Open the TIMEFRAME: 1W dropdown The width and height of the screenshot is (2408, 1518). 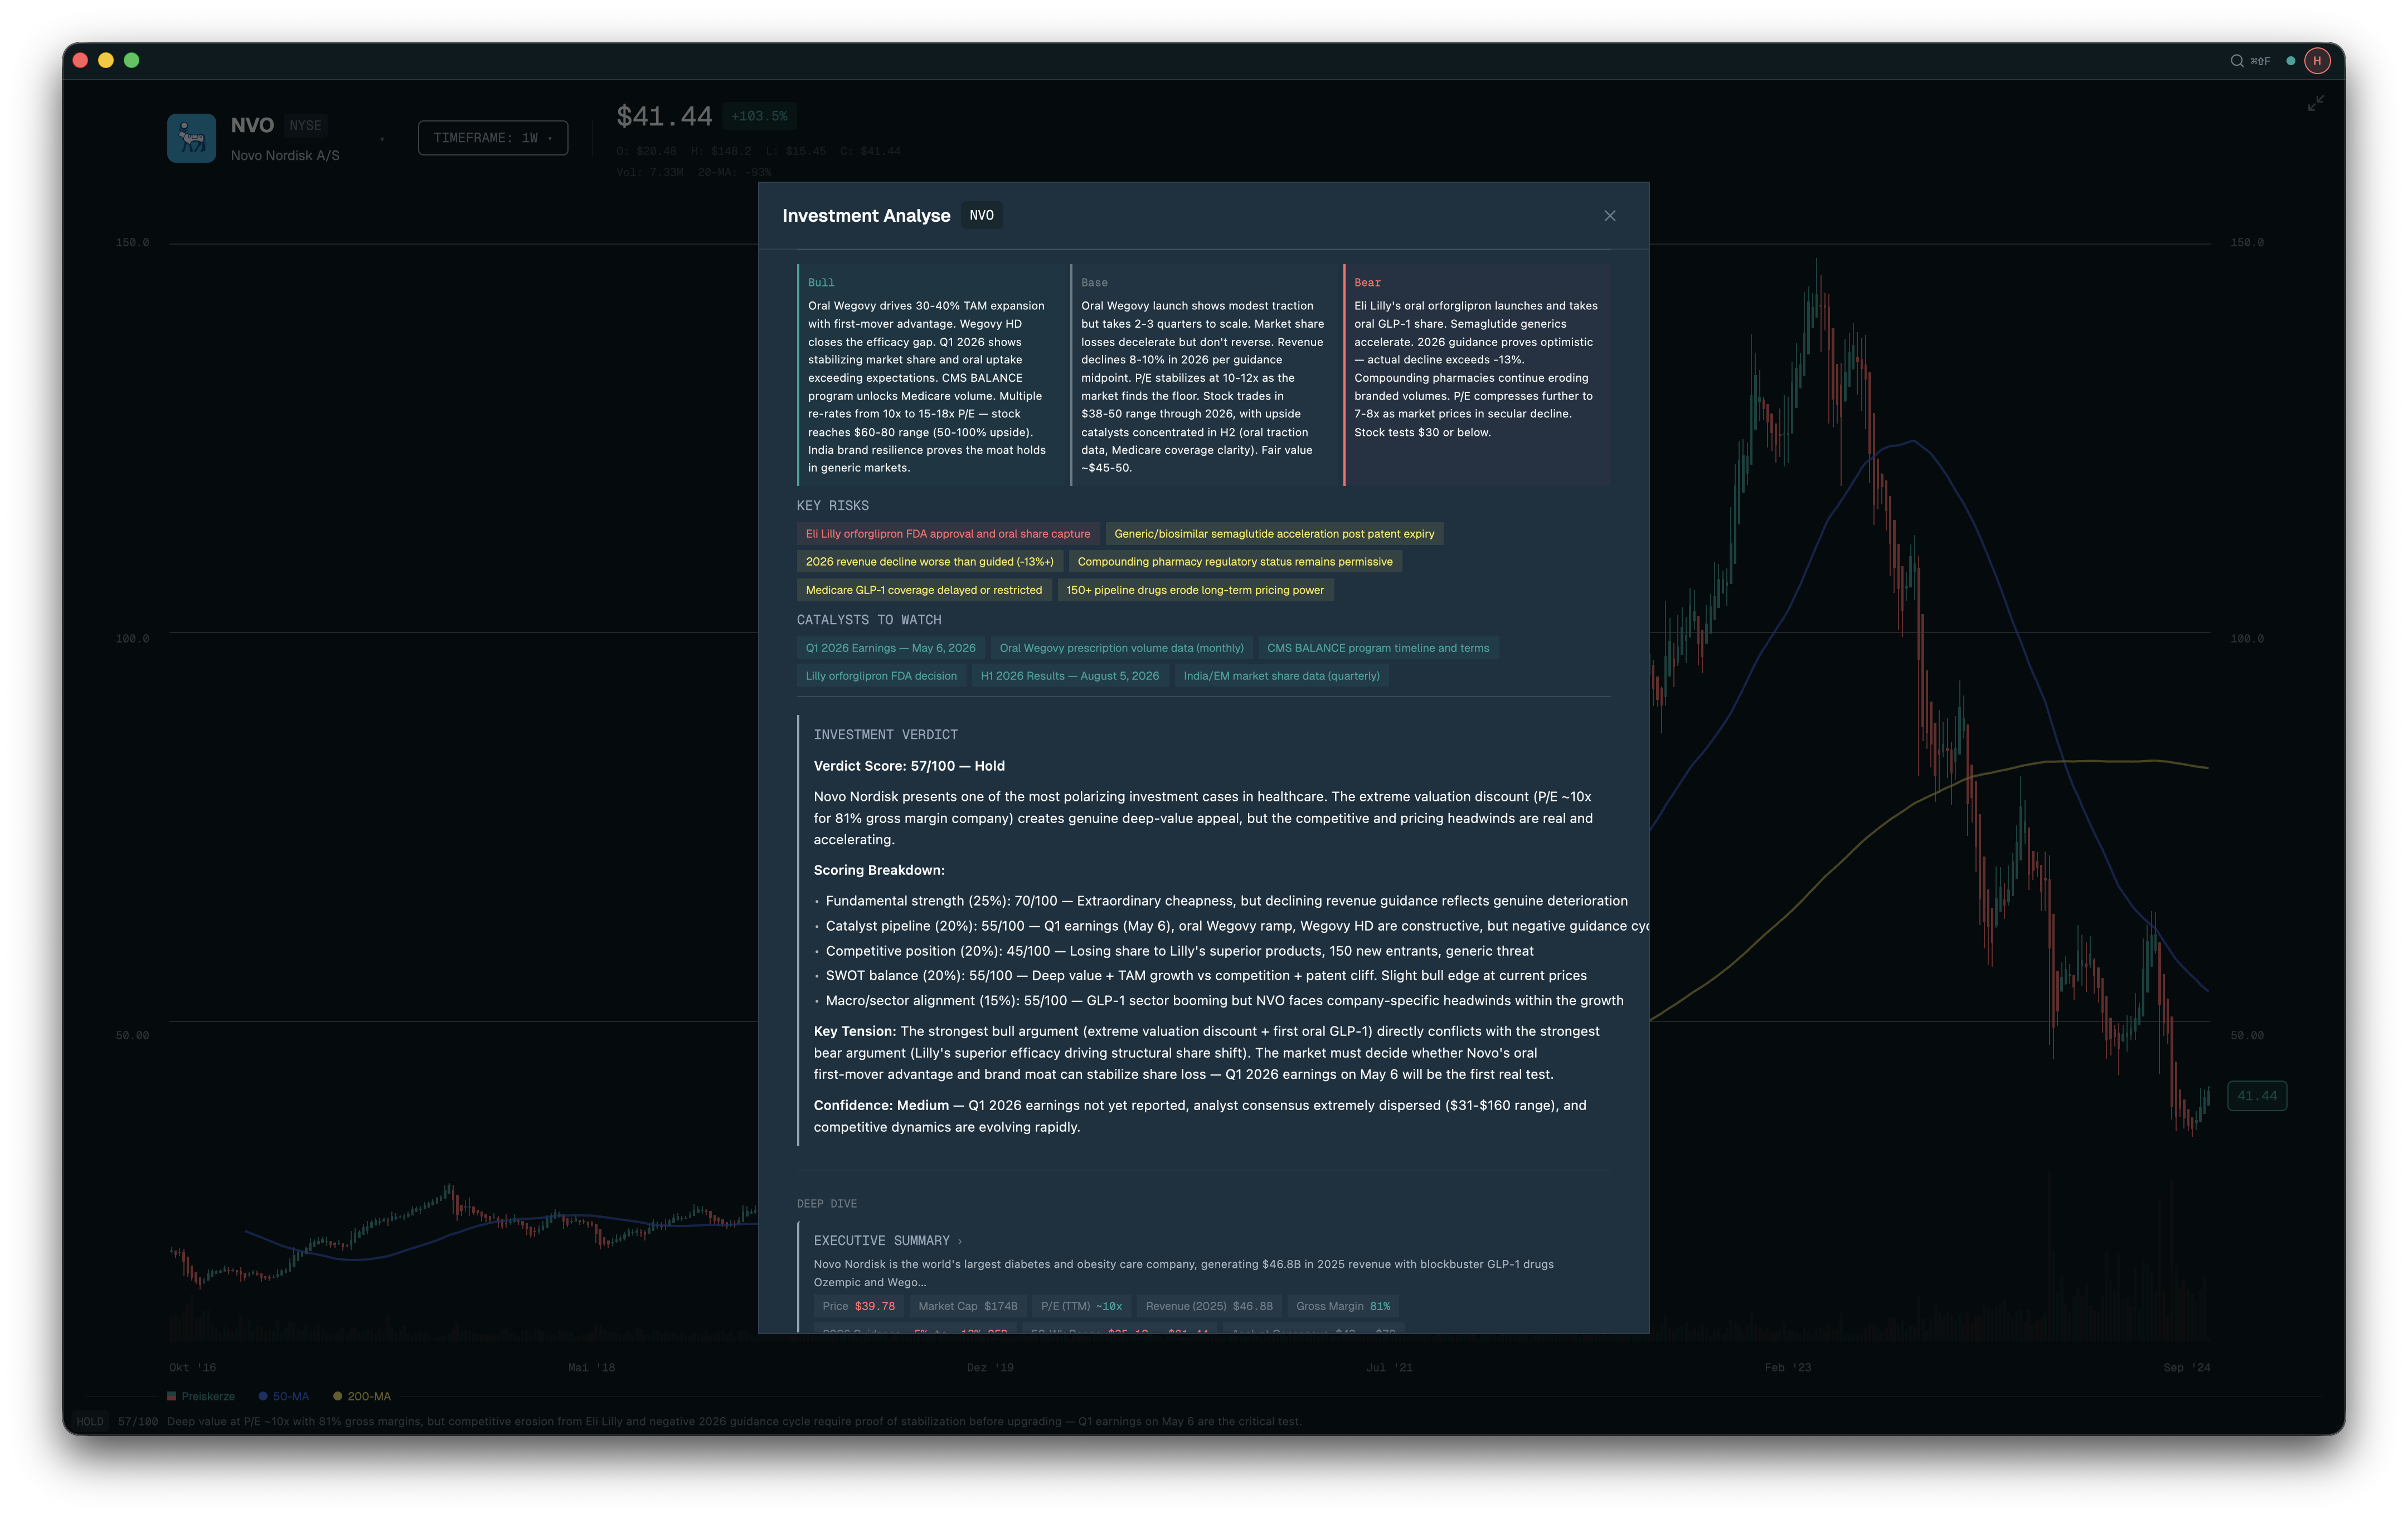492,138
